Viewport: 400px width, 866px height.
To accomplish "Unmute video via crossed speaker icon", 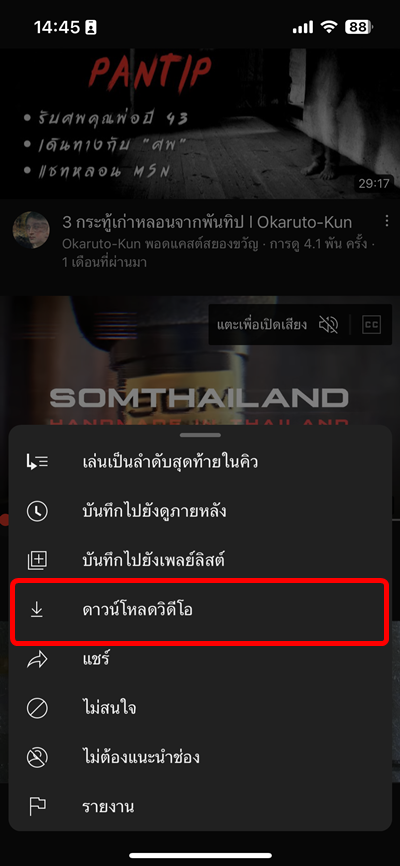I will click(329, 325).
